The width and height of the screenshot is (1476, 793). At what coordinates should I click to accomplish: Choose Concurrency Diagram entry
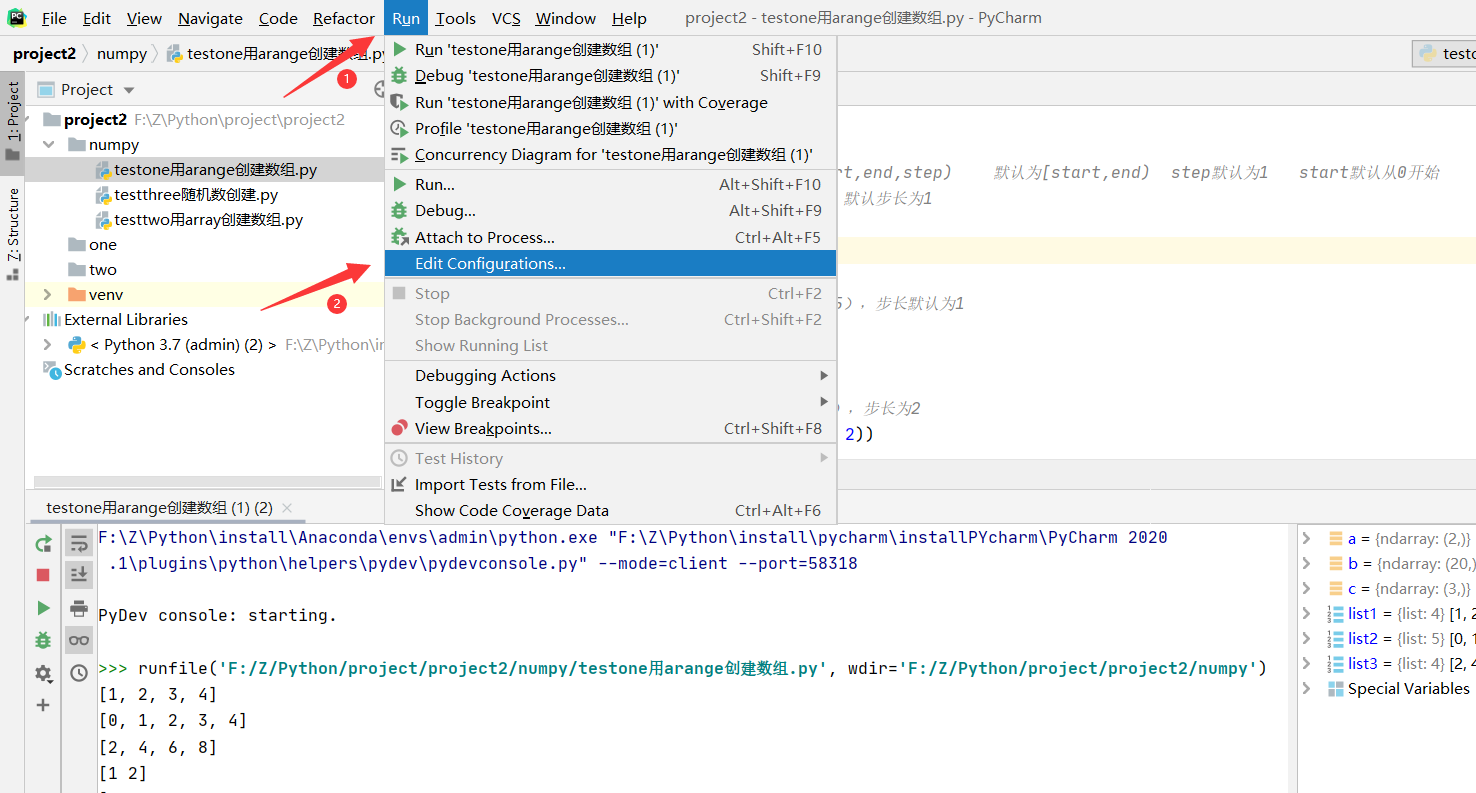point(610,154)
